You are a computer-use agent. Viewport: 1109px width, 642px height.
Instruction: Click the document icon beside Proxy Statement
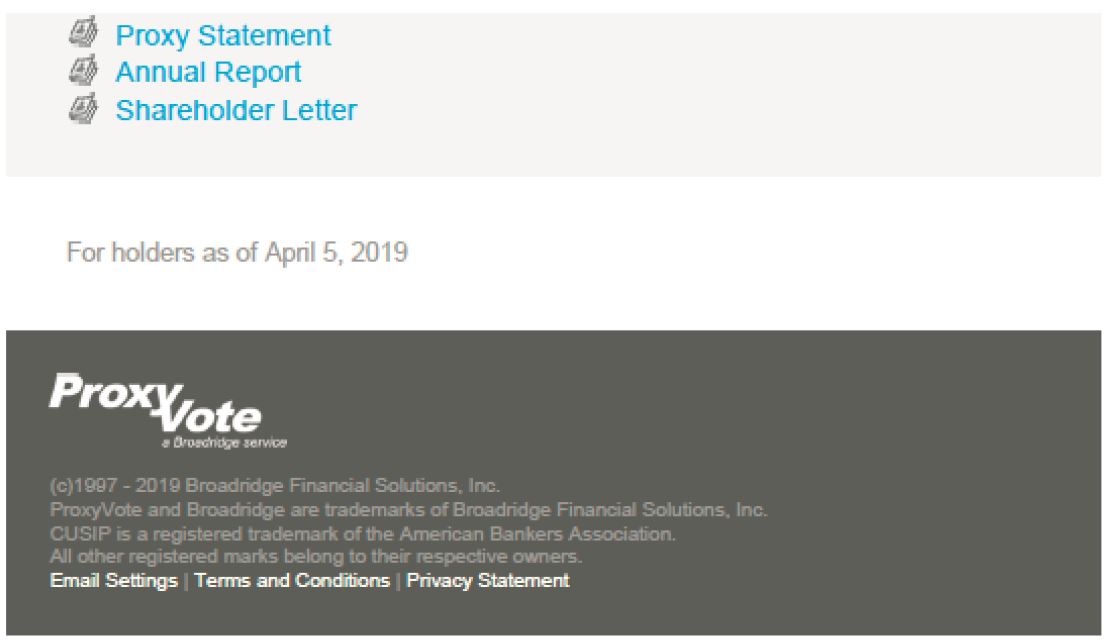coord(83,35)
